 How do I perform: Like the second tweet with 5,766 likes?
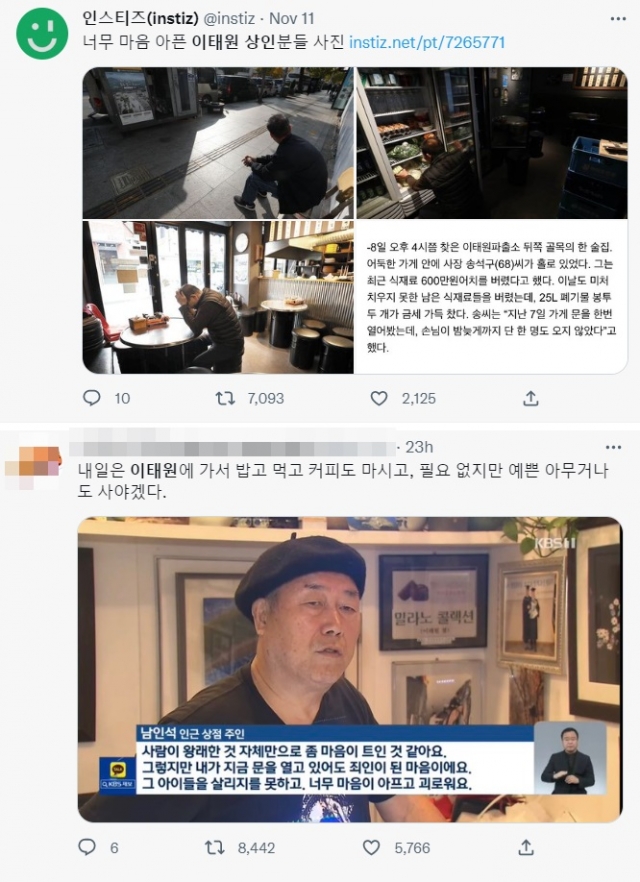[x=371, y=847]
